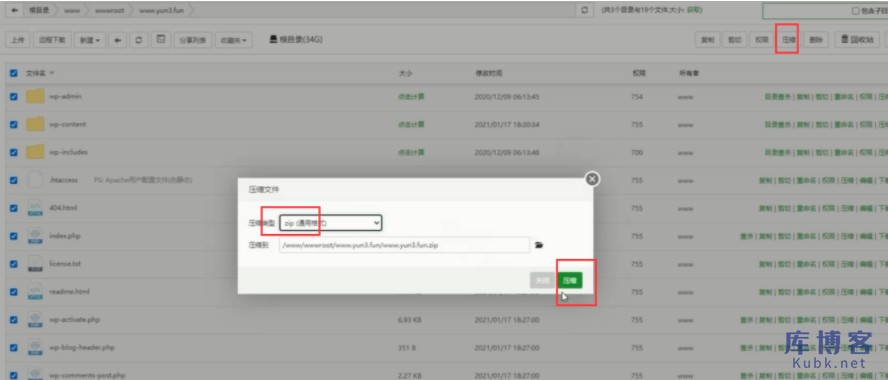
Task: Select the www breadcrumb segment
Action: coord(72,10)
